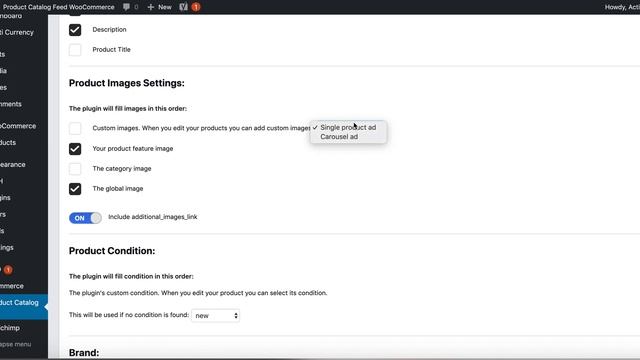Toggle off Include additional_images_link switch
The height and width of the screenshot is (360, 640).
[x=85, y=218]
